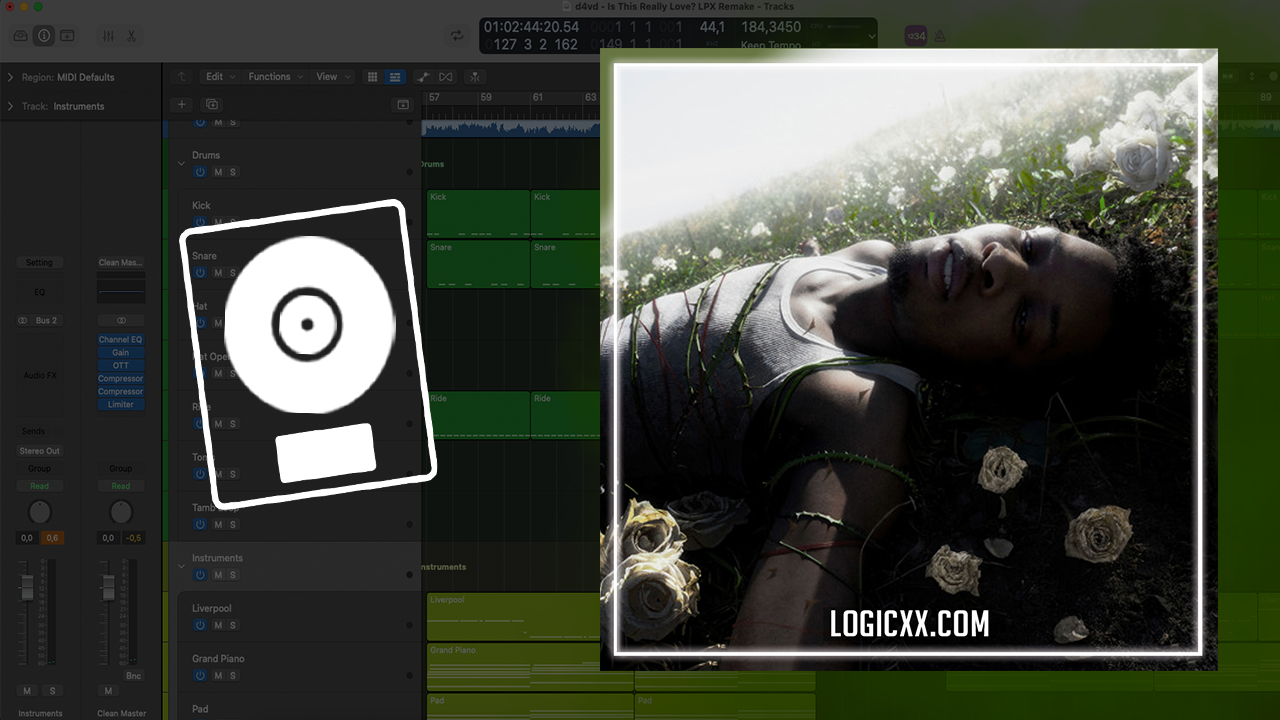Solo the Drums track
1280x720 pixels.
click(233, 172)
